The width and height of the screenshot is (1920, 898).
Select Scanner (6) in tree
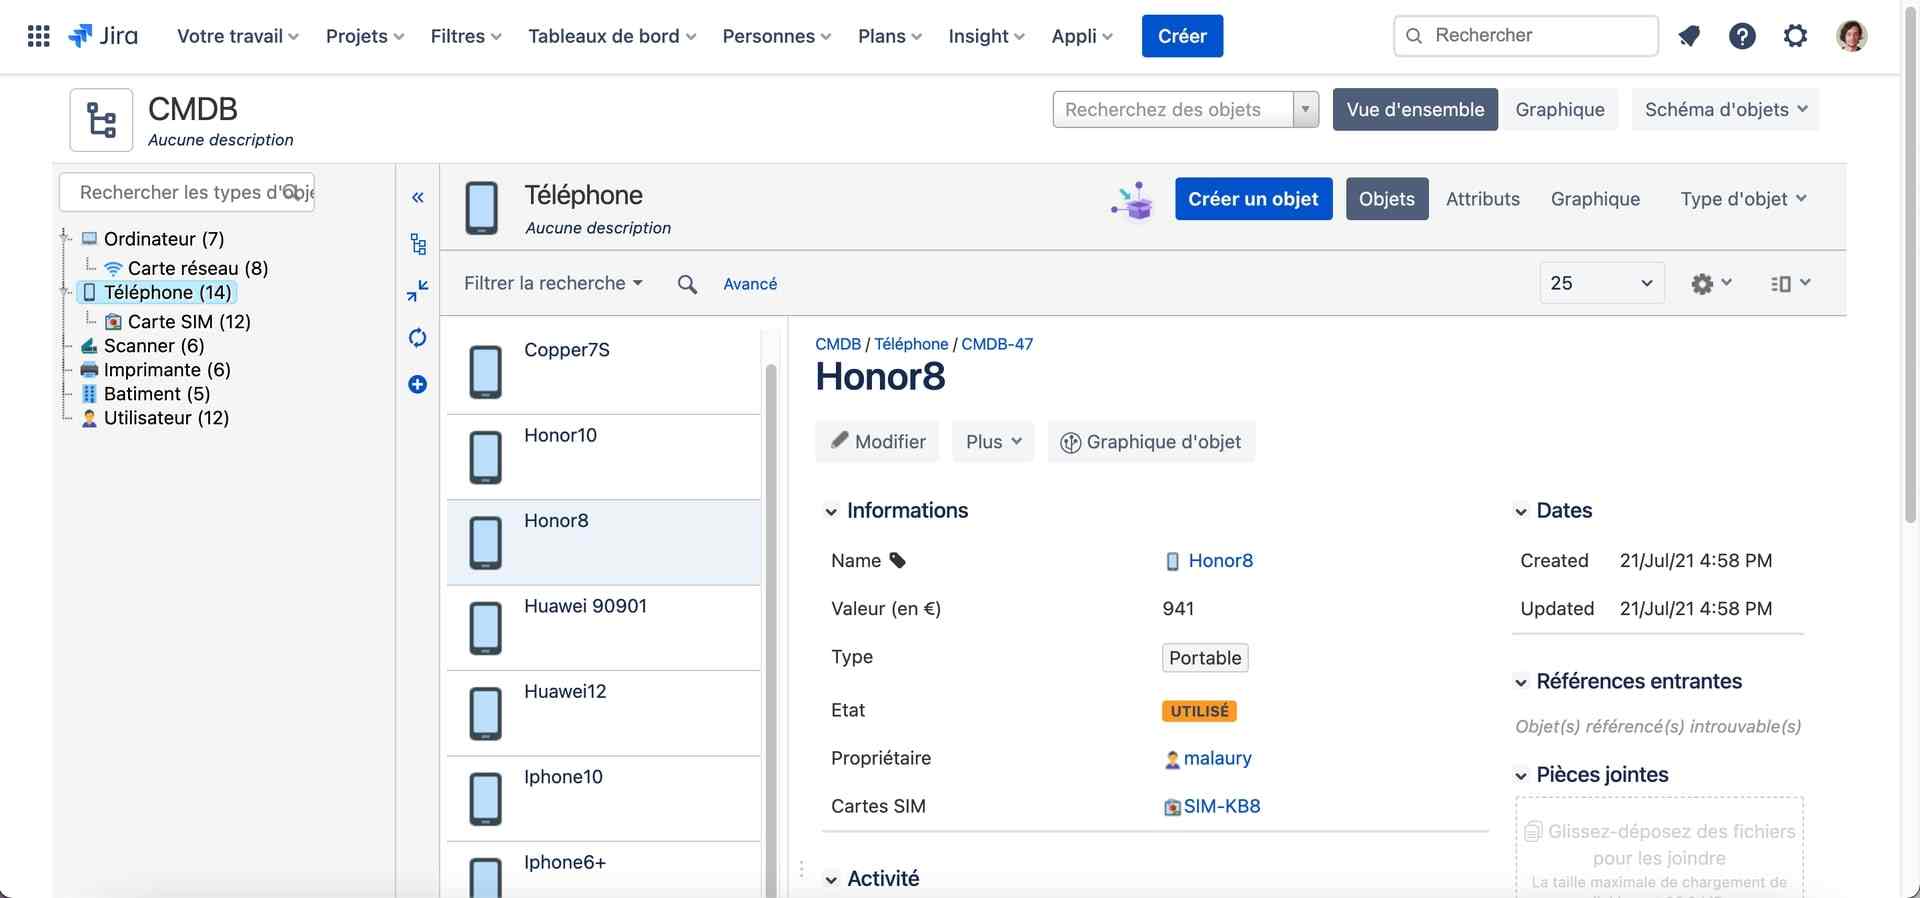click(154, 346)
